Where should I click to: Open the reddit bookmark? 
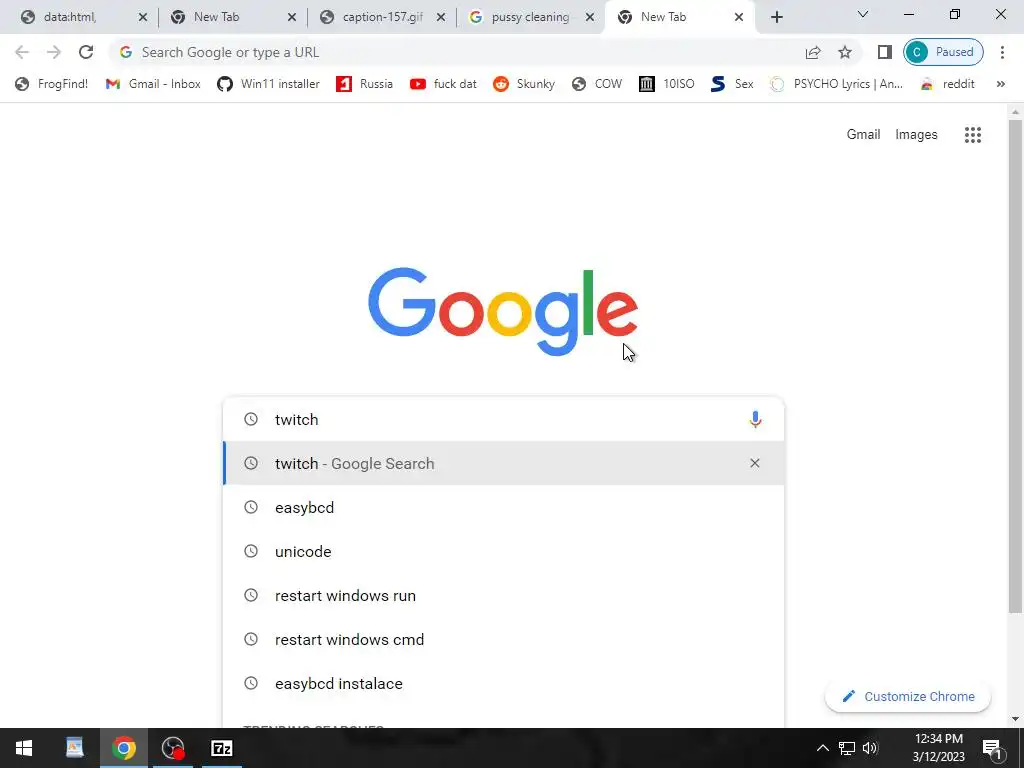pos(947,84)
